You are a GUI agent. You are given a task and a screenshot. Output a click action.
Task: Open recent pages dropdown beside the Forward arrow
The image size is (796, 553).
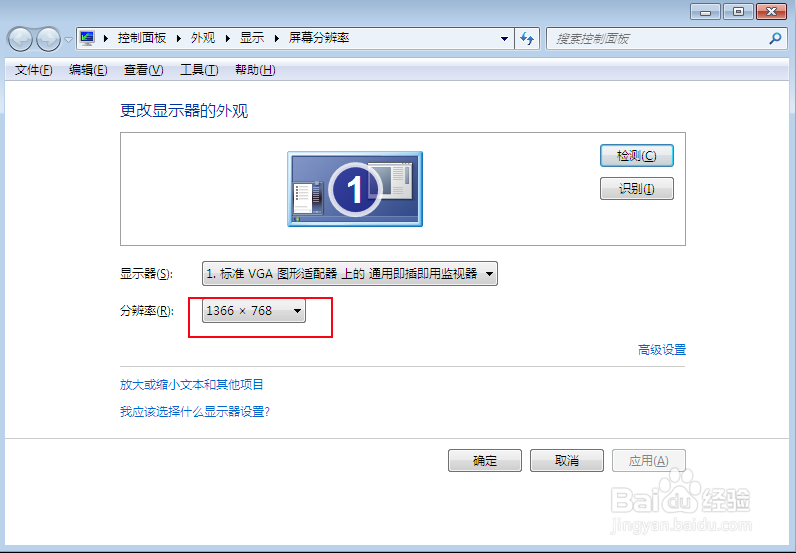(68, 39)
